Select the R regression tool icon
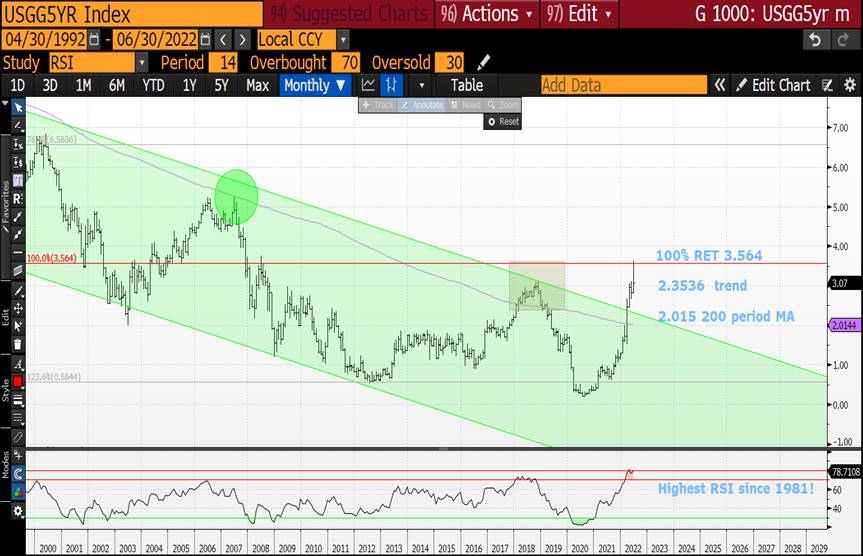 tap(18, 198)
